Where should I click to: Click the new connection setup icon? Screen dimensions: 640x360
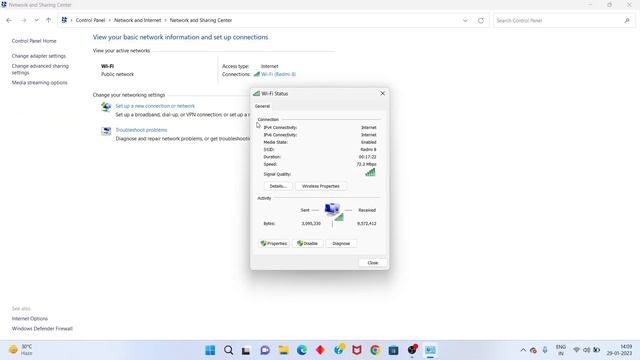106,107
